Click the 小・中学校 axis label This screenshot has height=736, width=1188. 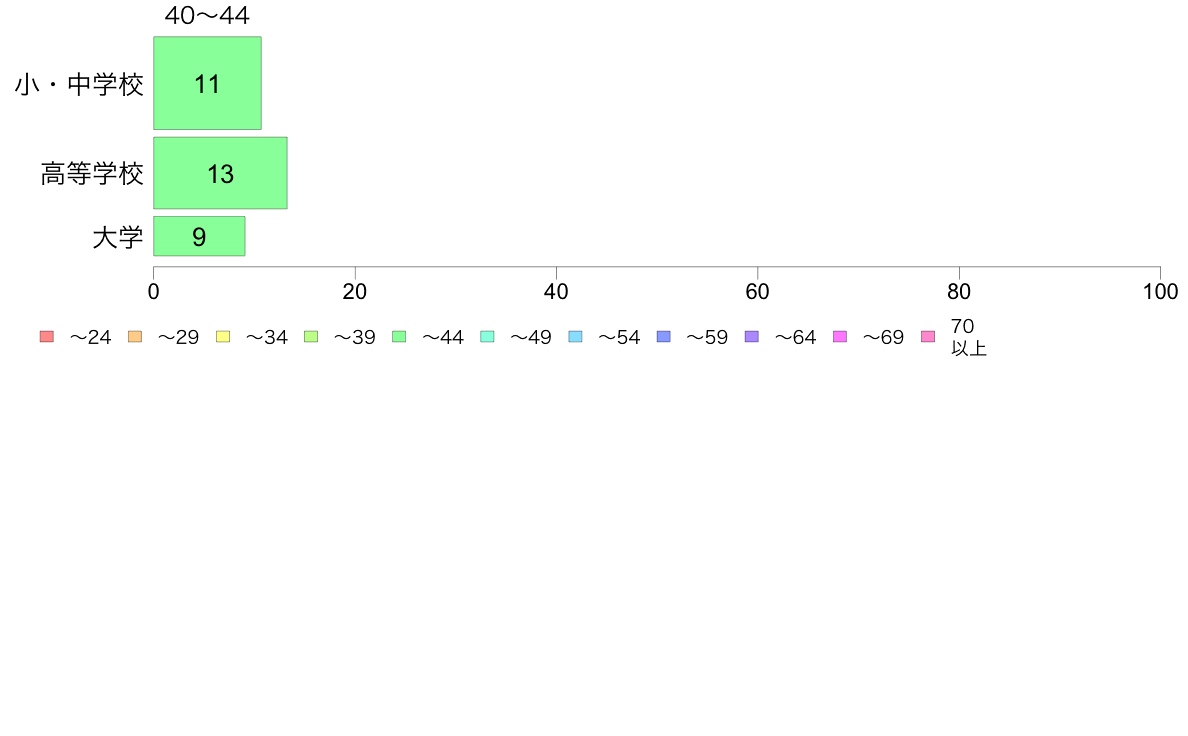(79, 84)
